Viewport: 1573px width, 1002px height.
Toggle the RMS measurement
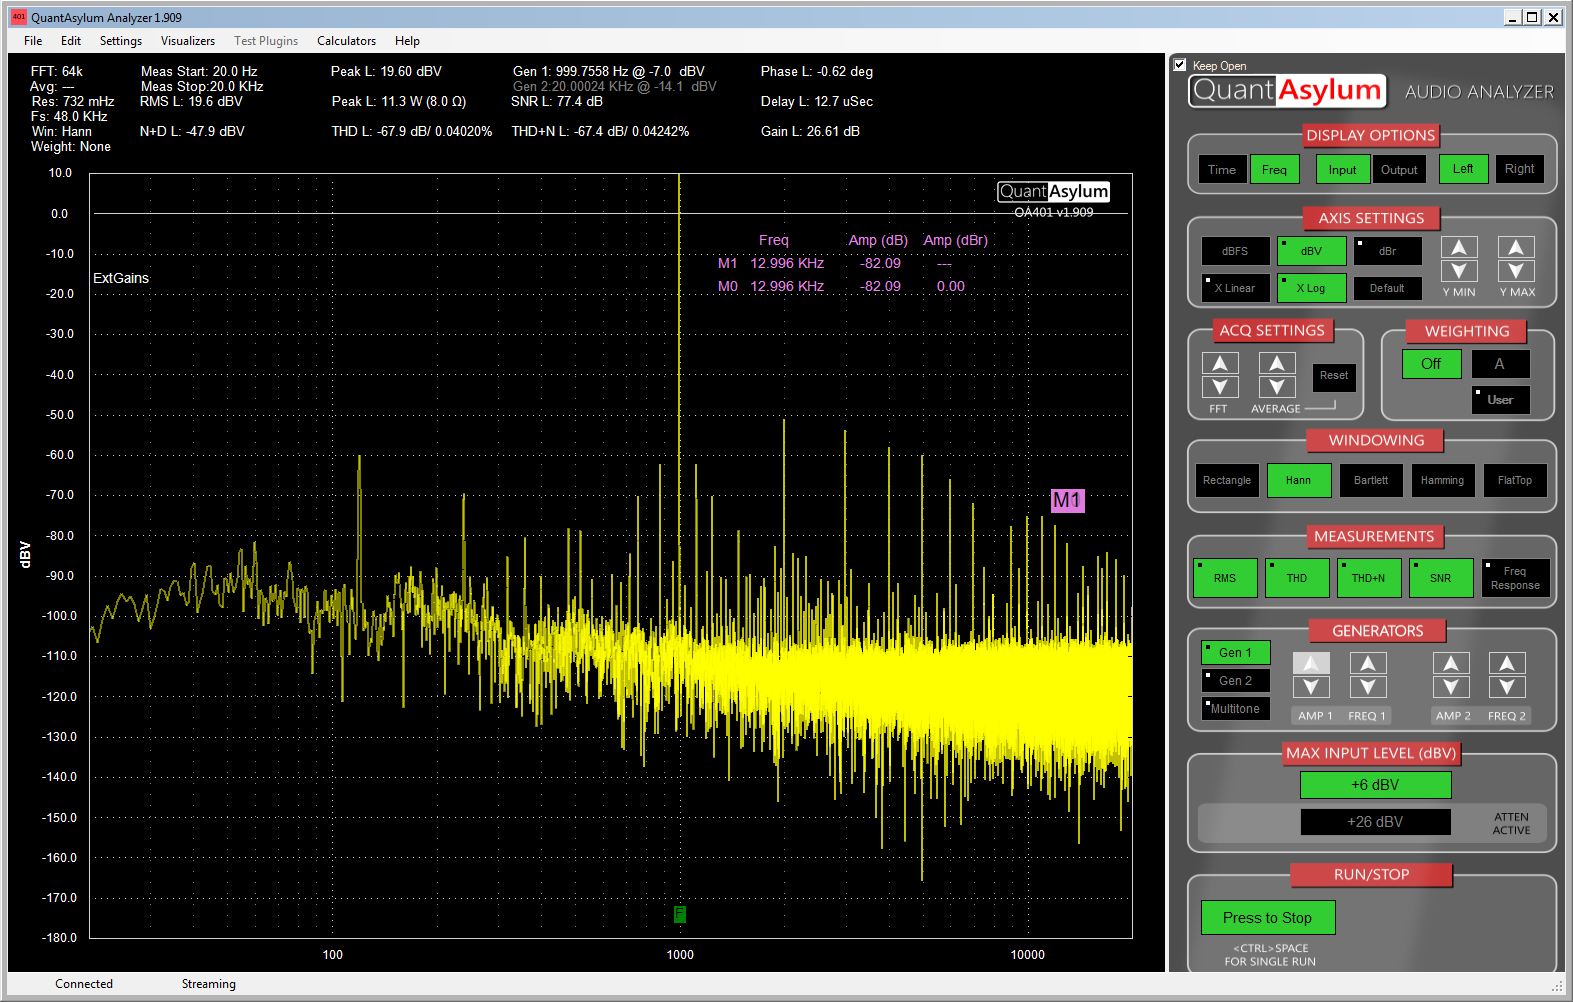tap(1225, 578)
